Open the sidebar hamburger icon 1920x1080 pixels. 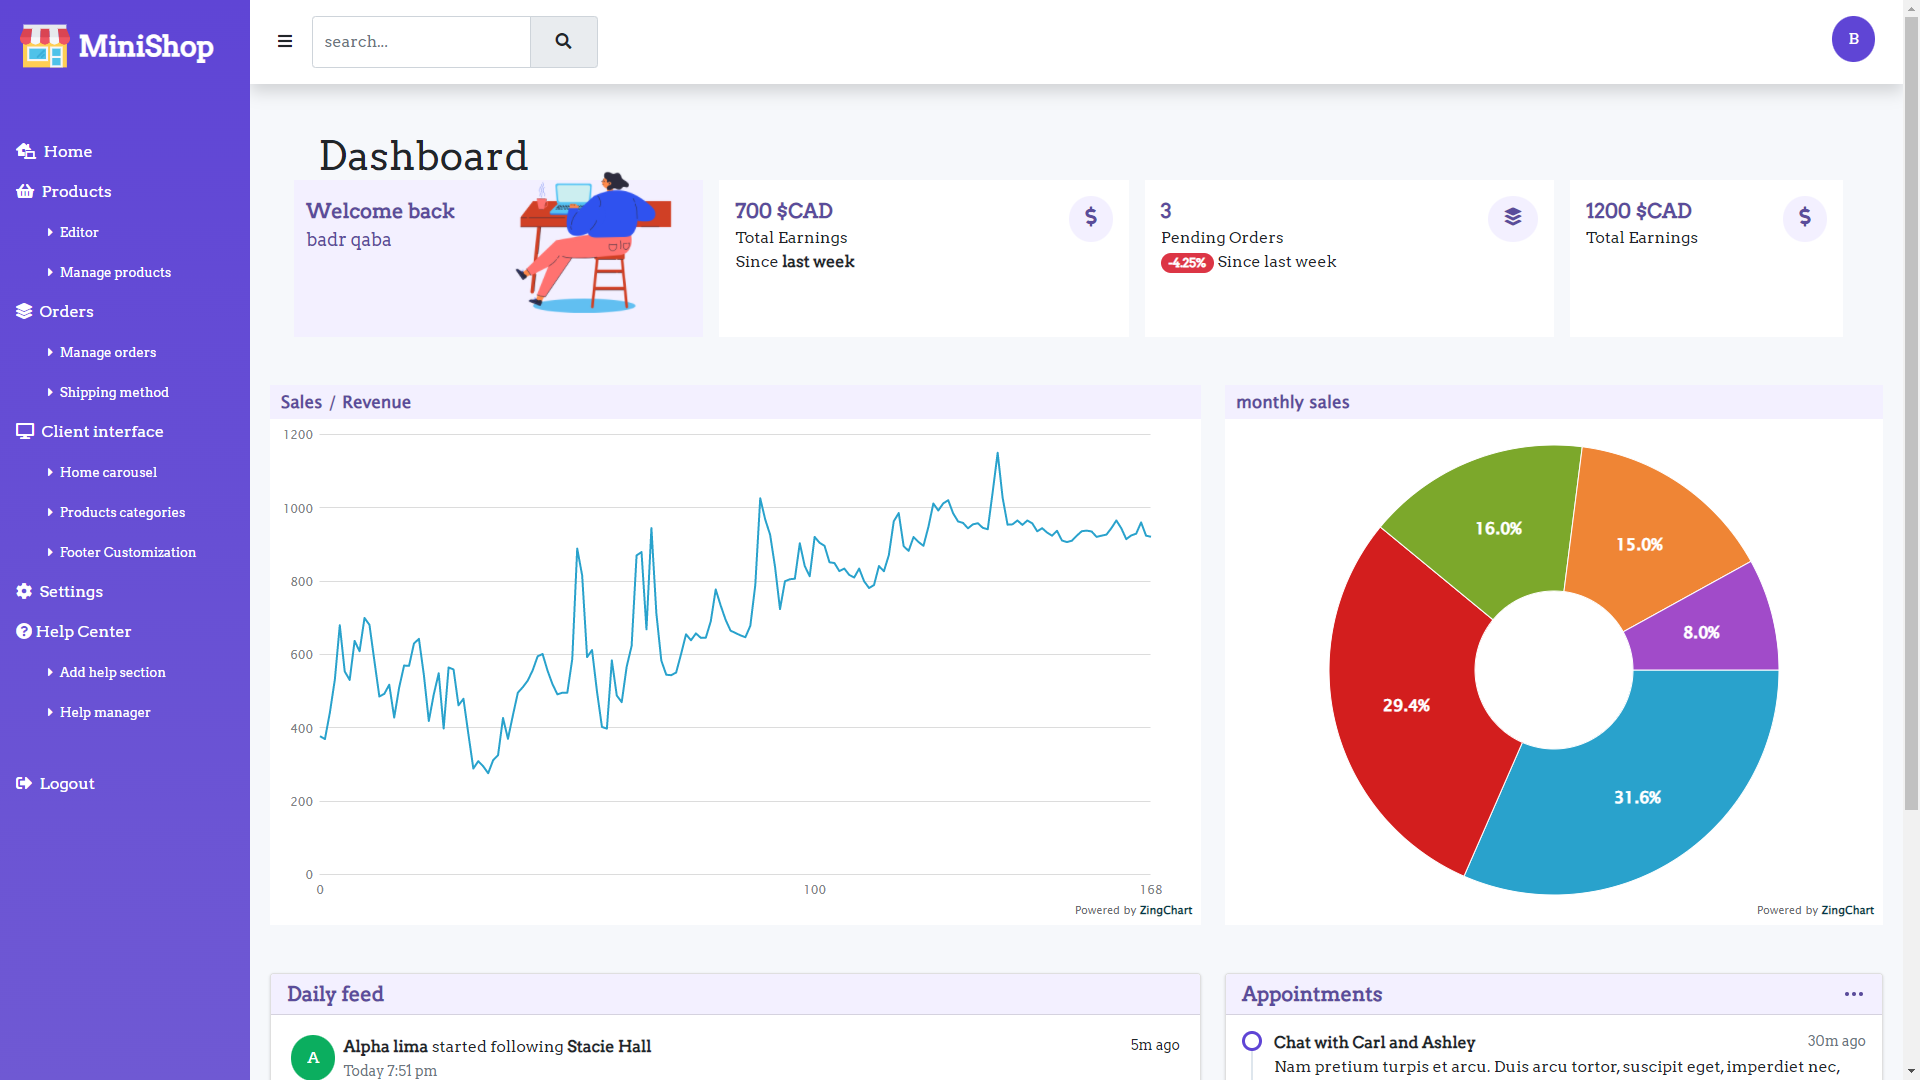pyautogui.click(x=285, y=41)
